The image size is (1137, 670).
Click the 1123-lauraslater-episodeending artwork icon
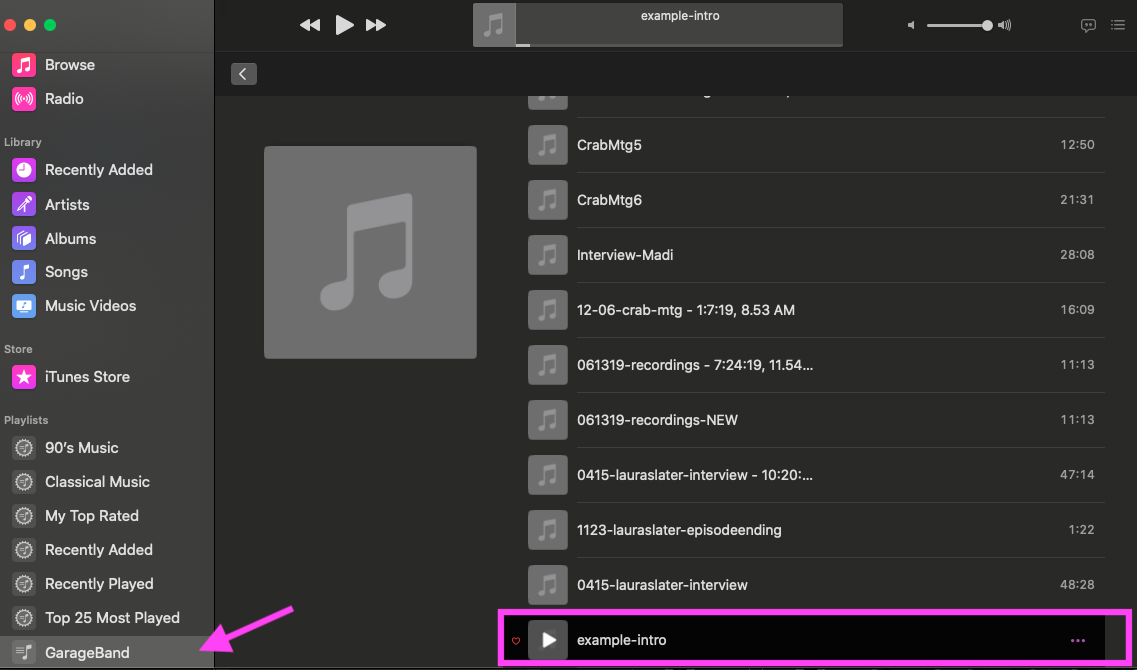coord(548,530)
